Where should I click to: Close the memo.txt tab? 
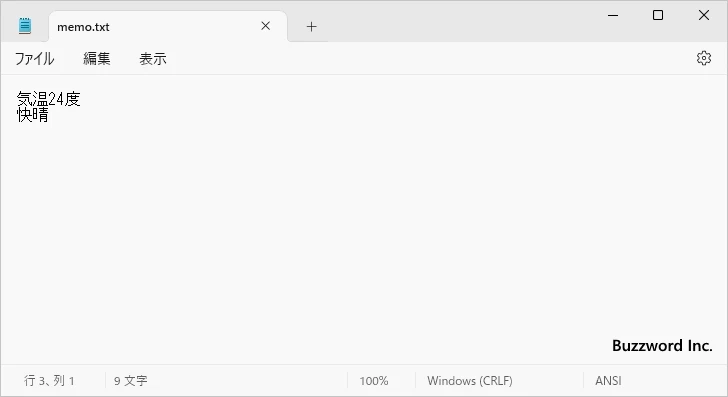[x=266, y=26]
